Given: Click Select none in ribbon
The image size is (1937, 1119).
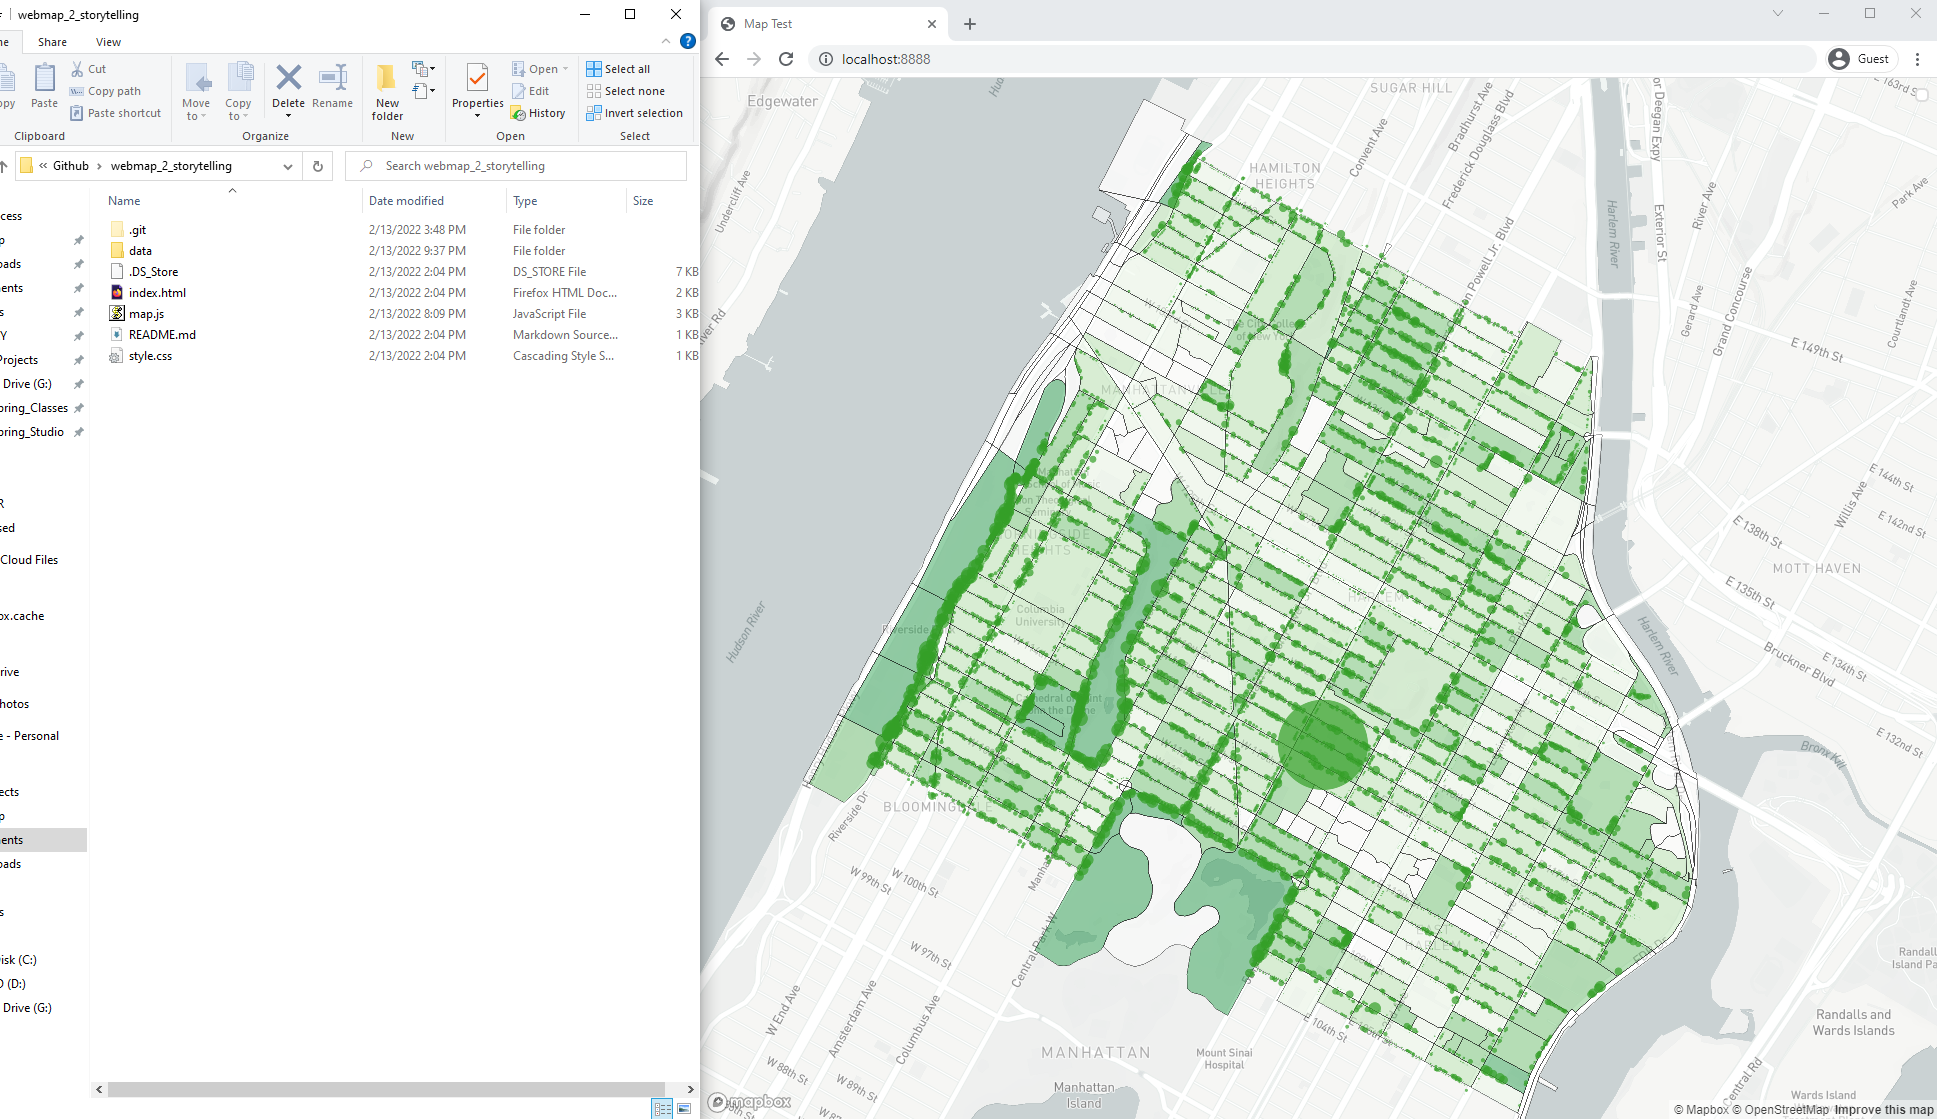Looking at the screenshot, I should [625, 91].
